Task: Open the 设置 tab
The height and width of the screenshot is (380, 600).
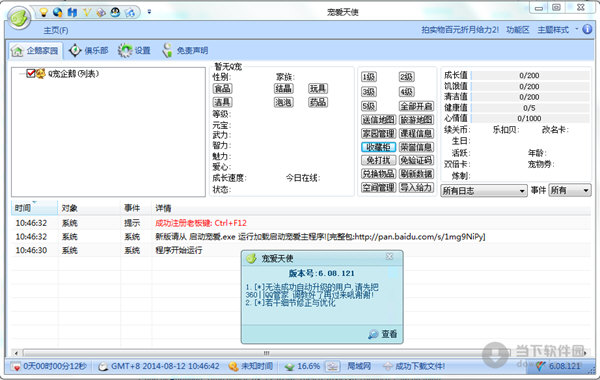Action: 134,51
